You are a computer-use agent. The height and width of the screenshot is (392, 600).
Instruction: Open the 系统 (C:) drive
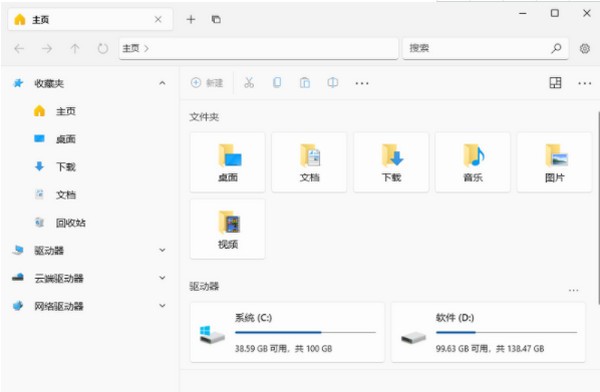287,332
